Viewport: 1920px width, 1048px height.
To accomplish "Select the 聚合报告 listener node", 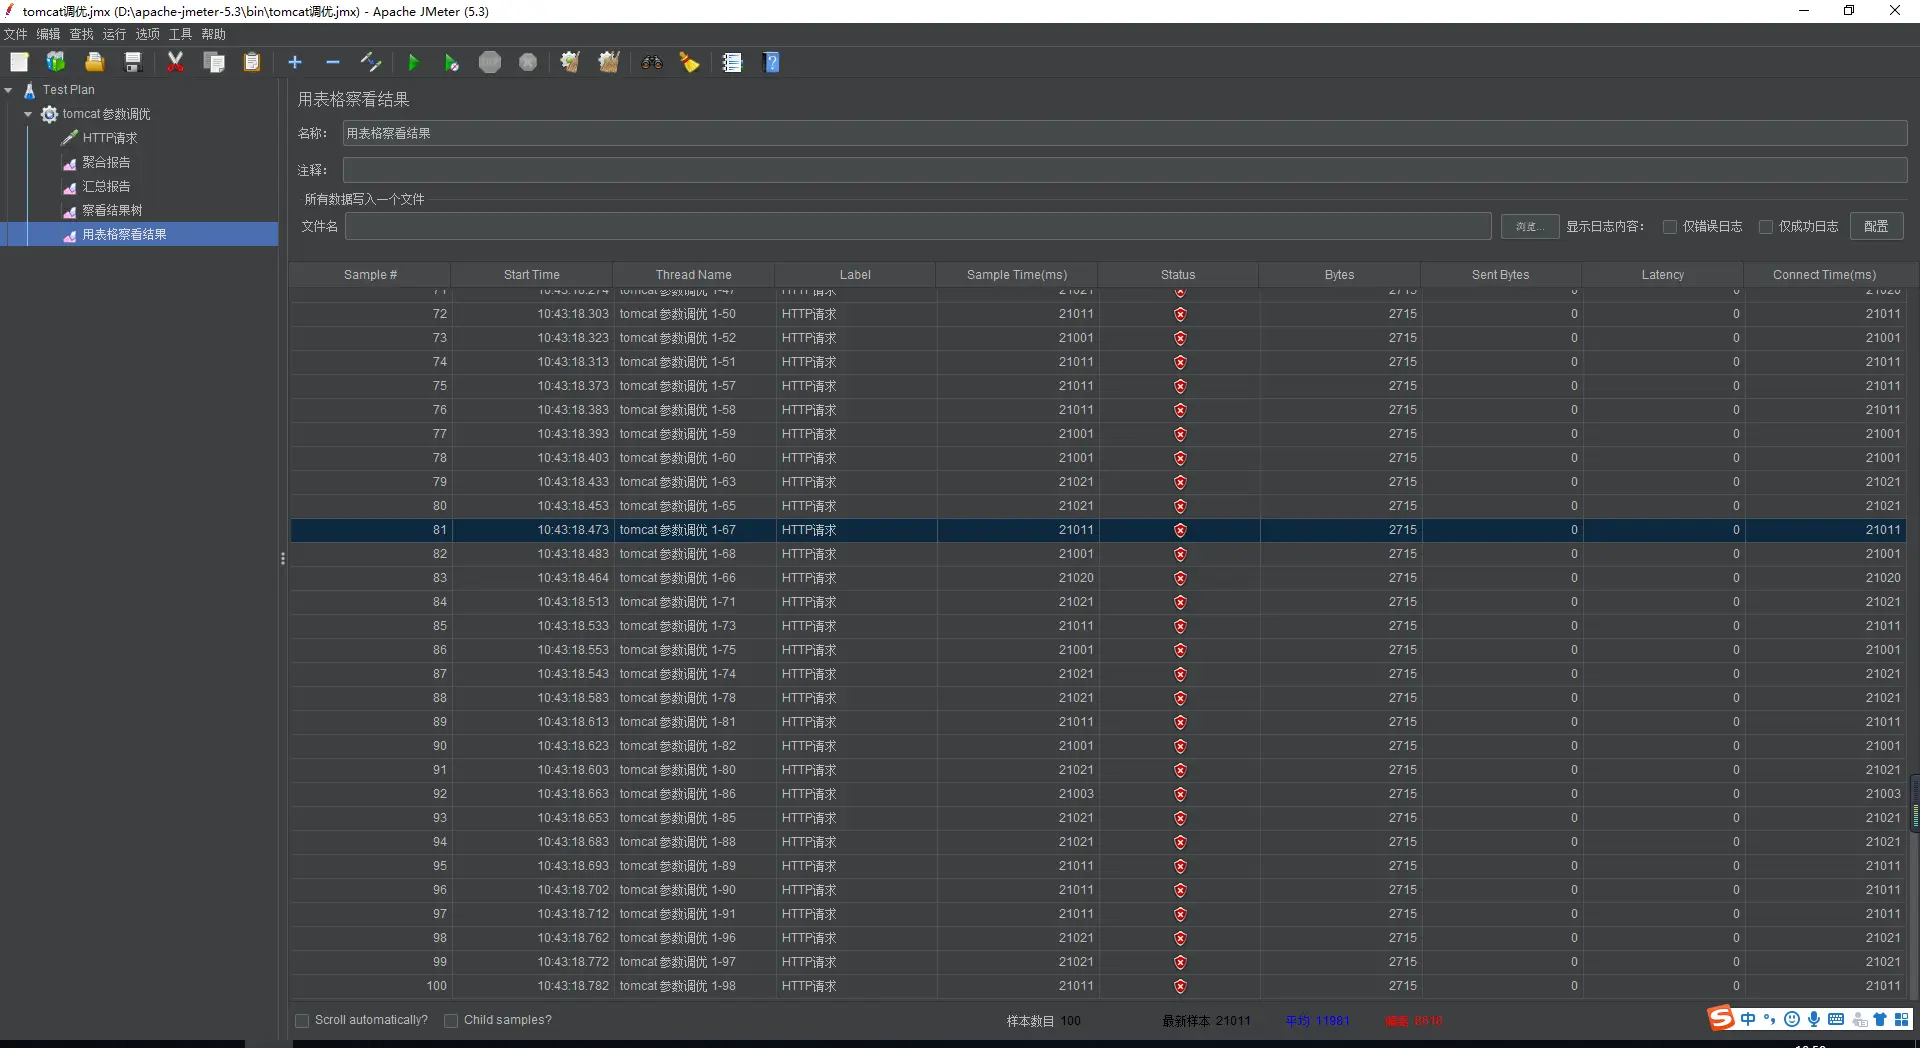I will [x=106, y=162].
